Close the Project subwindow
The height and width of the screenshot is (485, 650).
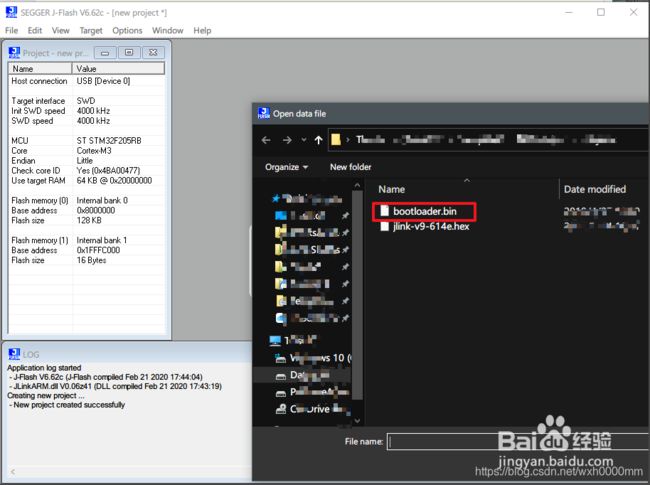point(153,53)
